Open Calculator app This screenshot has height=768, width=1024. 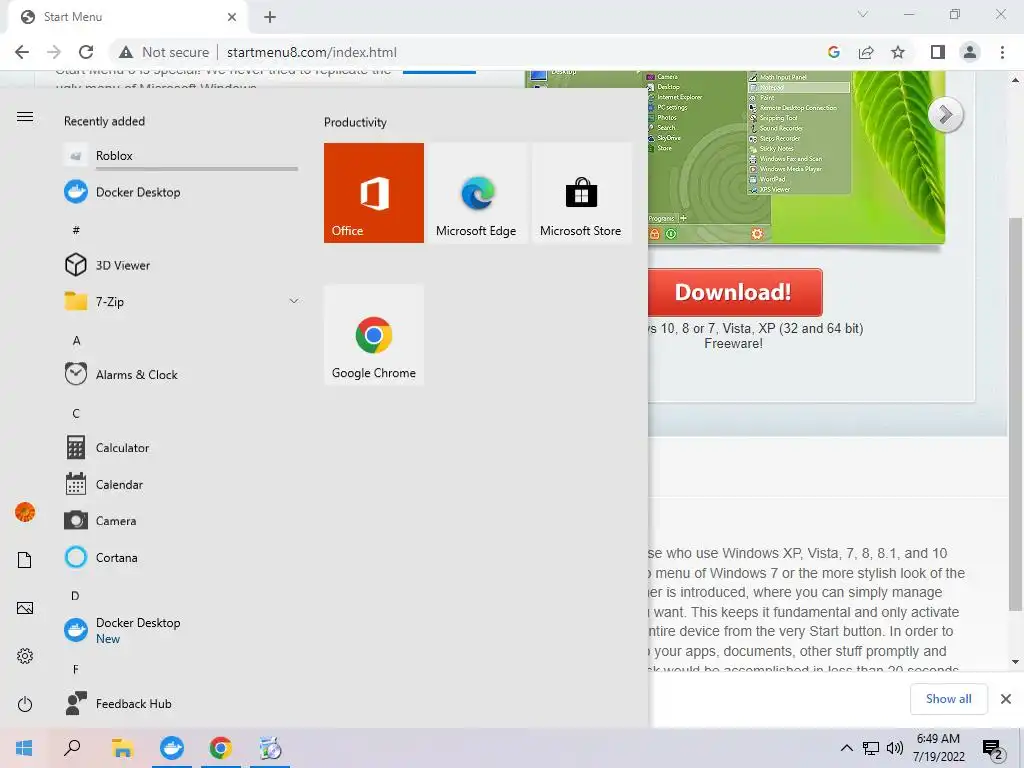point(181,448)
